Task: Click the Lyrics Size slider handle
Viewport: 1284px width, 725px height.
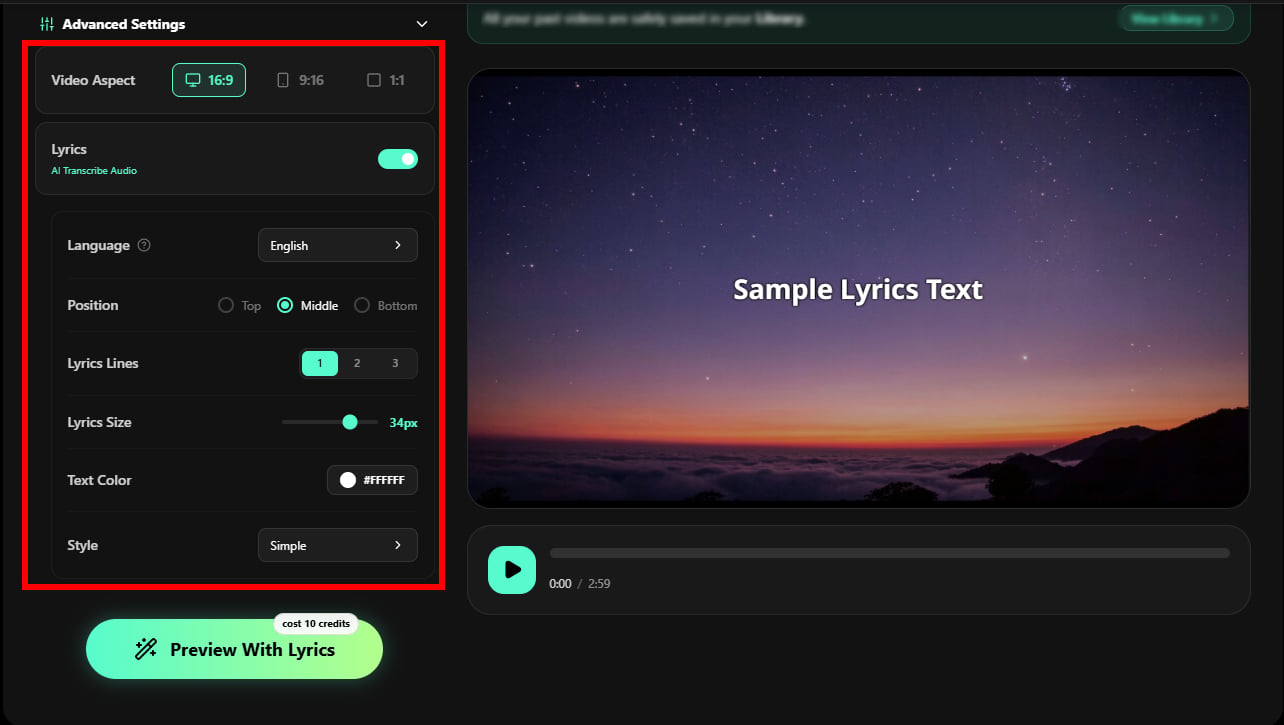Action: point(350,422)
